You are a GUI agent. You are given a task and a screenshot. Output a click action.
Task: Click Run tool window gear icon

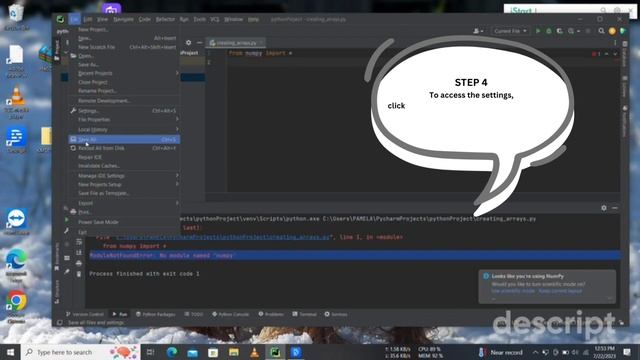(x=604, y=208)
